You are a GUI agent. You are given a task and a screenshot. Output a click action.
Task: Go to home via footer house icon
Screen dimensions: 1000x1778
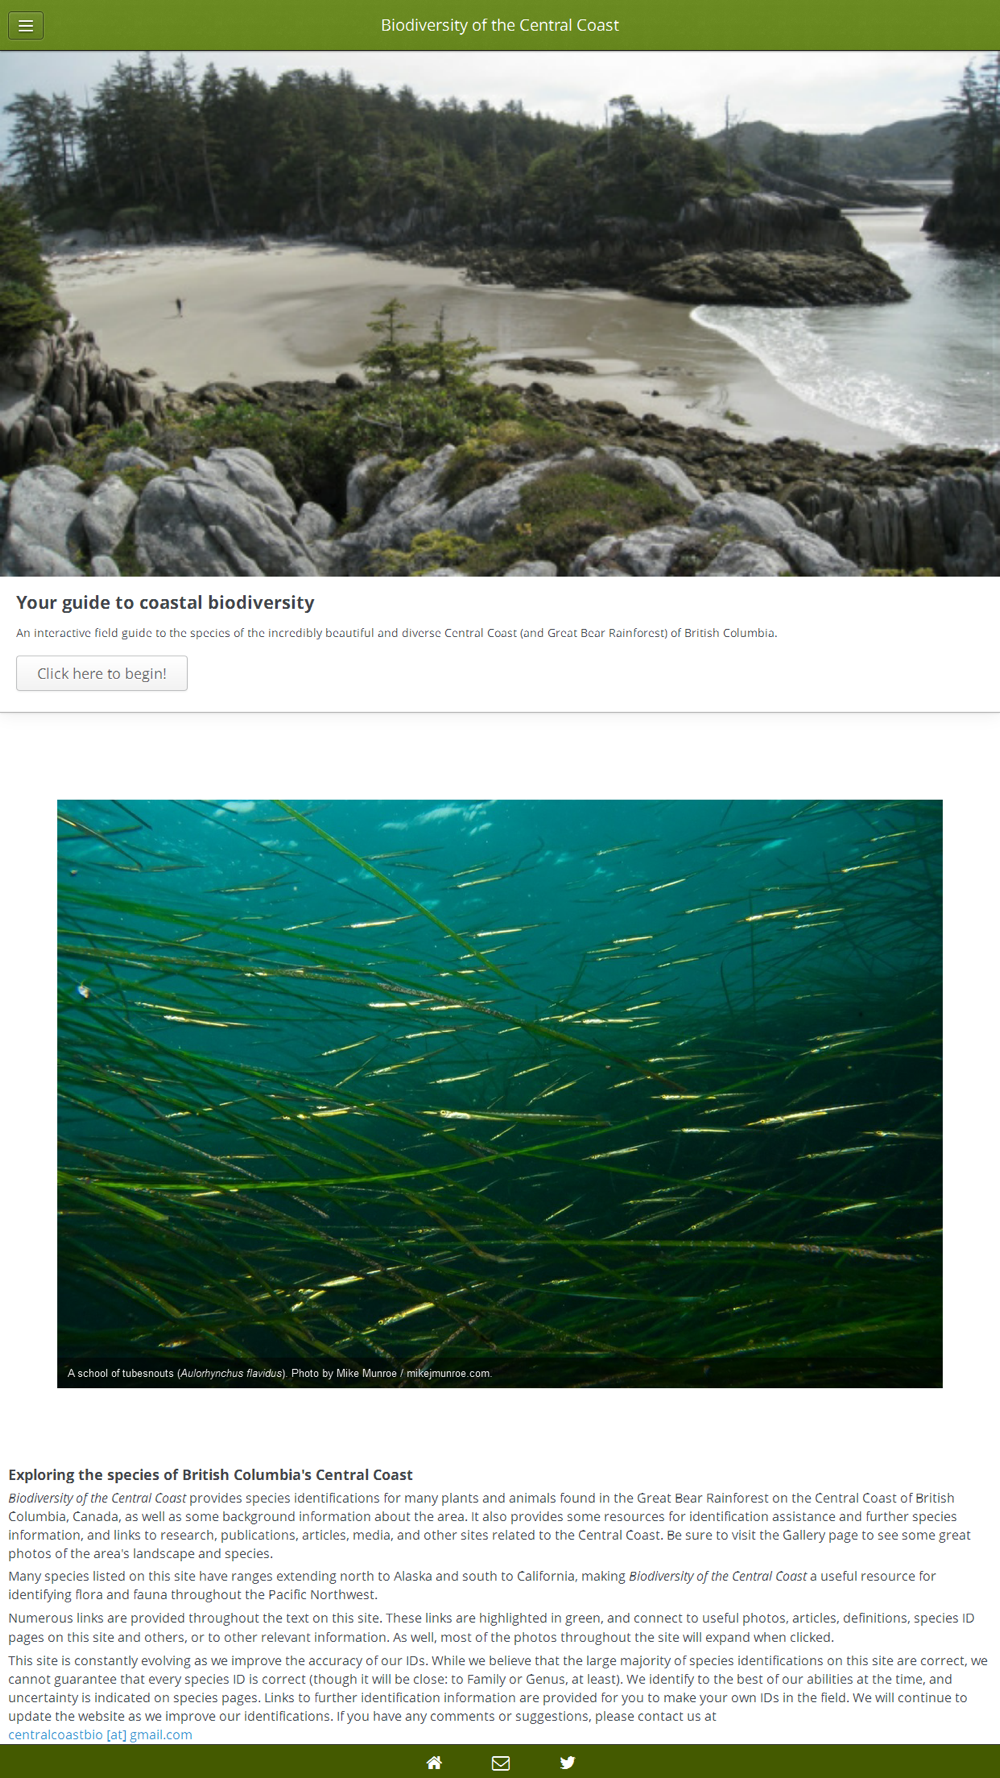[x=434, y=1762]
